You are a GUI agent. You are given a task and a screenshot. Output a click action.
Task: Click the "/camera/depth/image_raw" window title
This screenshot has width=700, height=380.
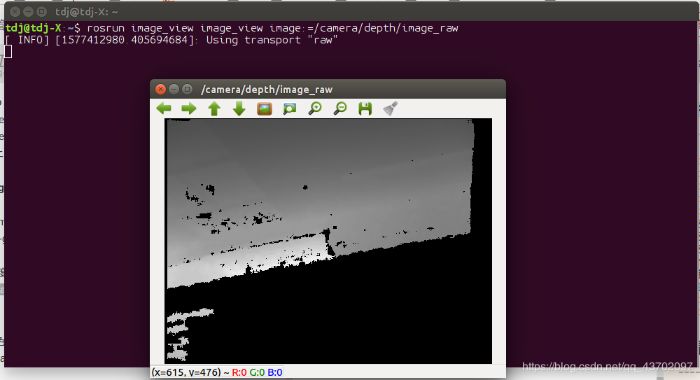(x=267, y=90)
